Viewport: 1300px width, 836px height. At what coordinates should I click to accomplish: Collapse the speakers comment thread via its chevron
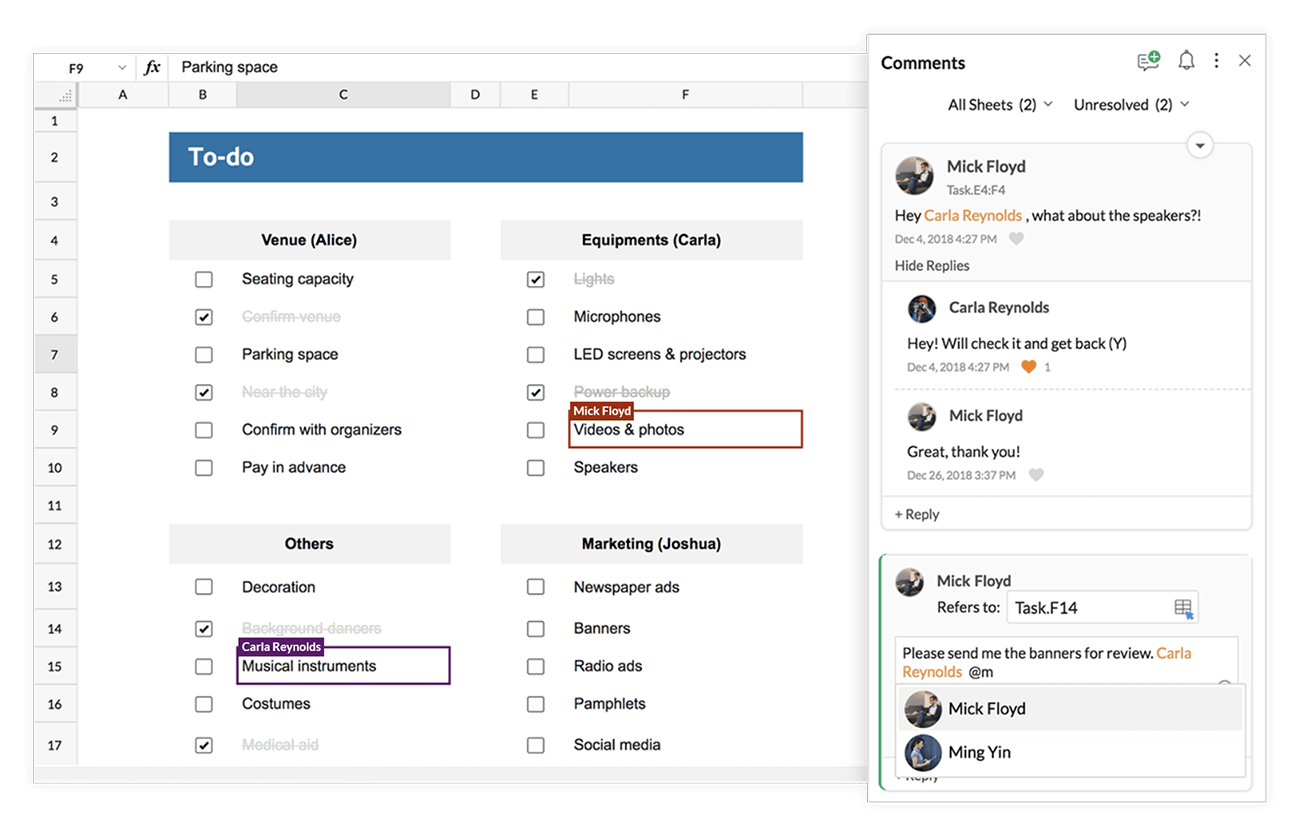point(1200,145)
